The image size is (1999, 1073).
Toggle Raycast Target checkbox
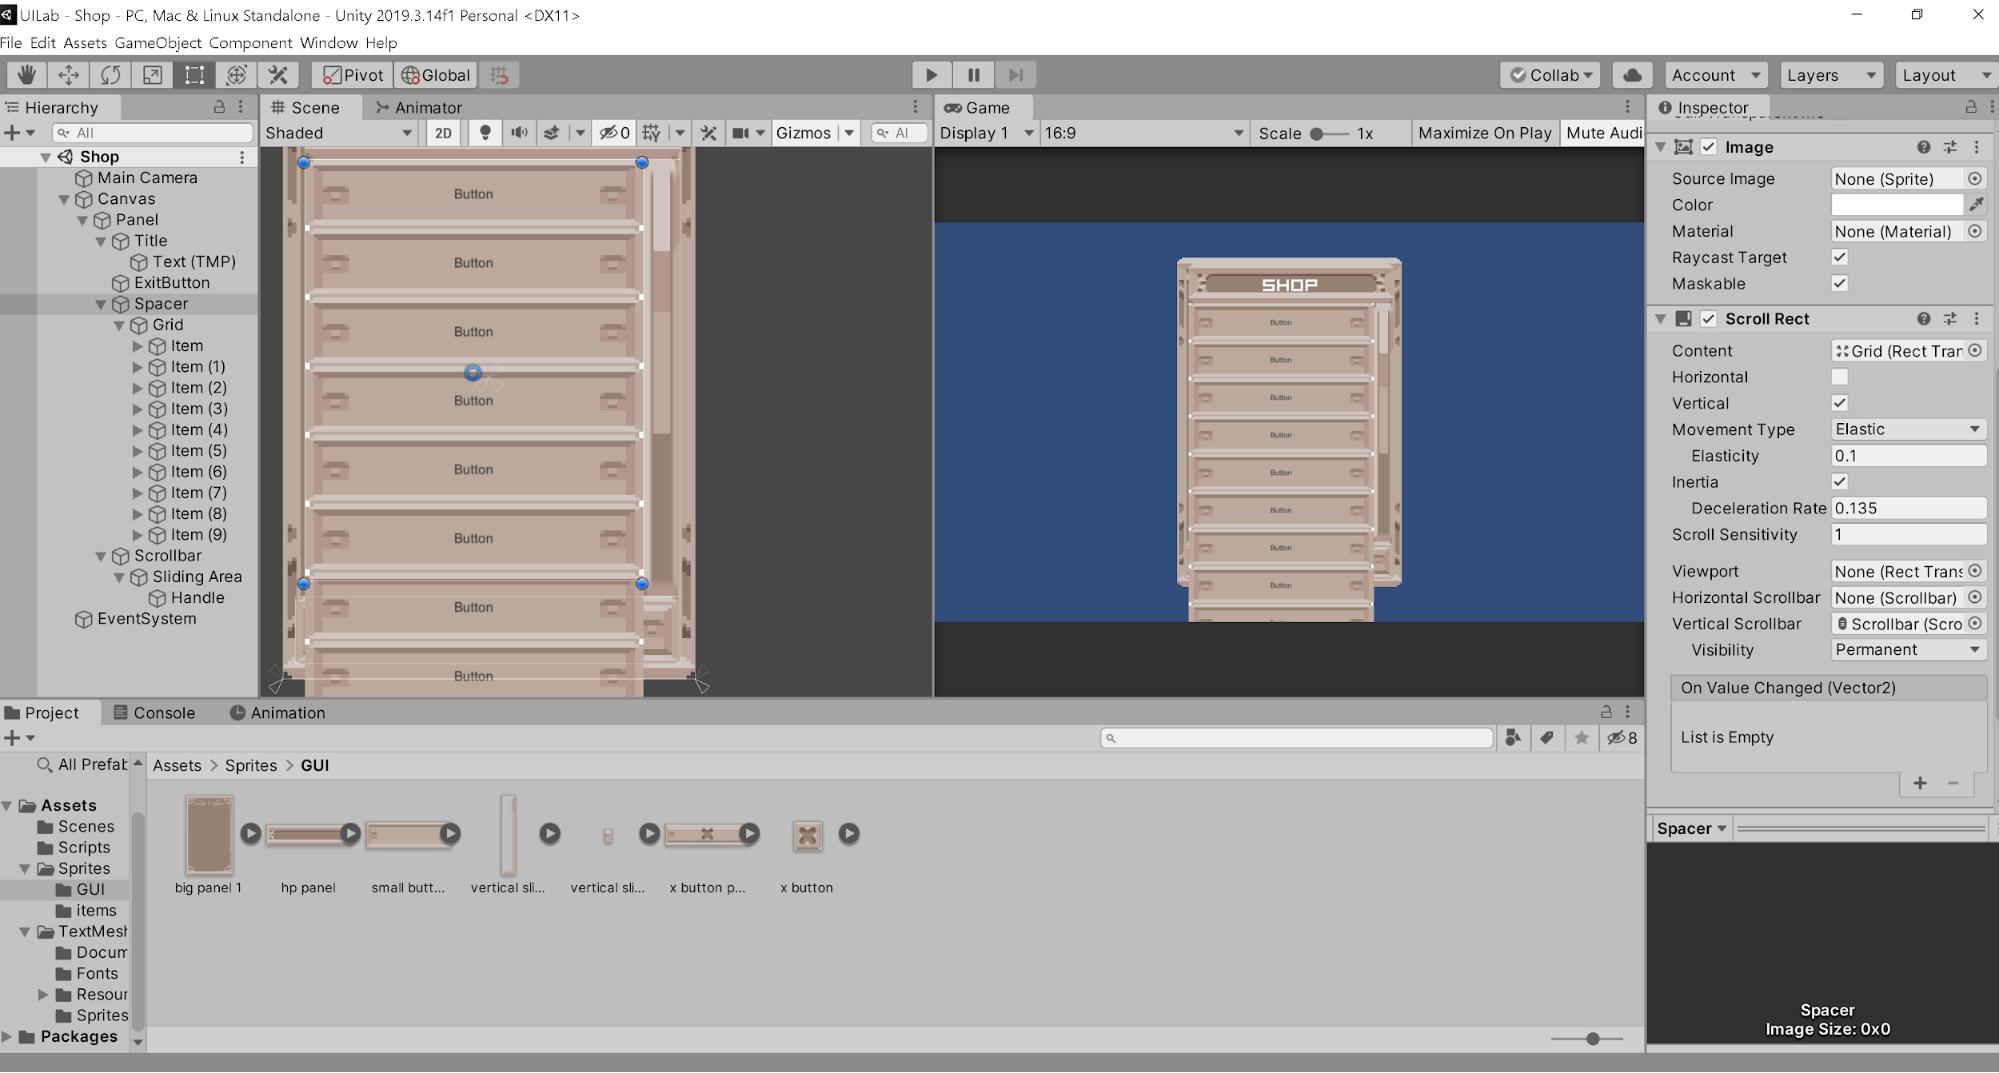click(x=1840, y=257)
